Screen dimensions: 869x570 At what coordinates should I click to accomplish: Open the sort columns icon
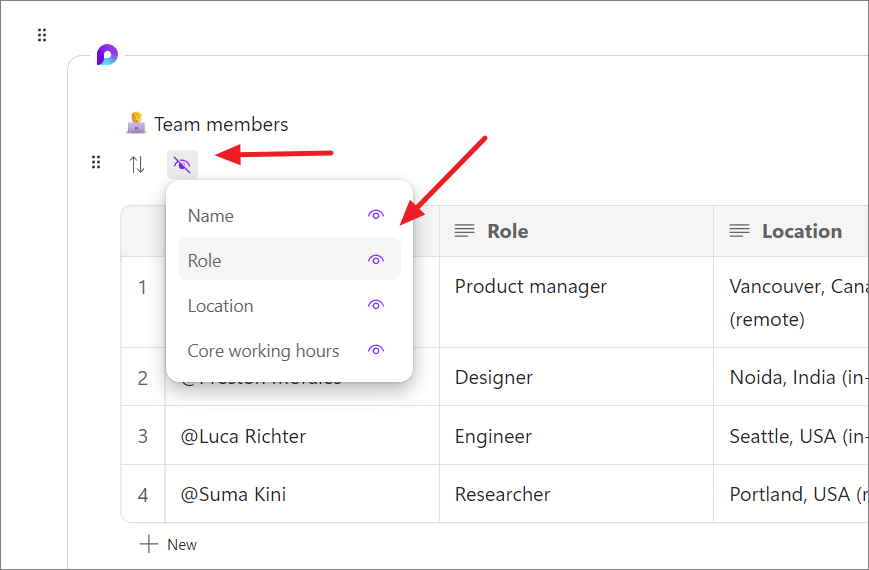137,165
